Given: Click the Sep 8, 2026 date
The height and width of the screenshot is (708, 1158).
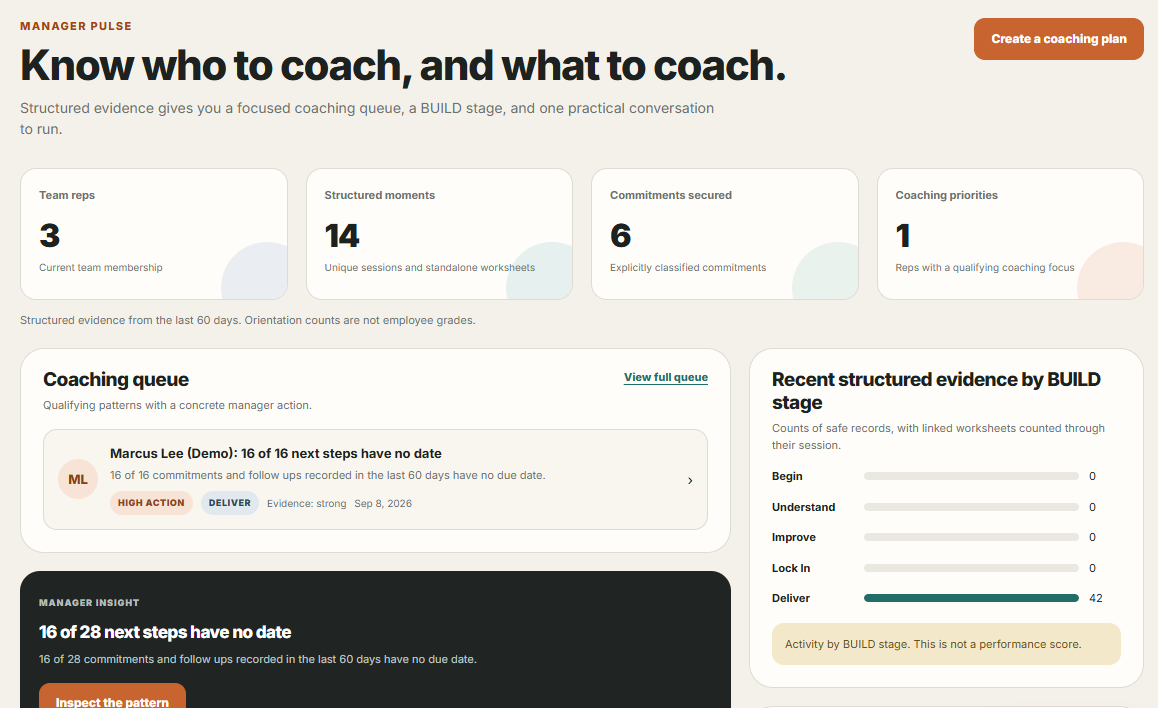Looking at the screenshot, I should [x=383, y=503].
